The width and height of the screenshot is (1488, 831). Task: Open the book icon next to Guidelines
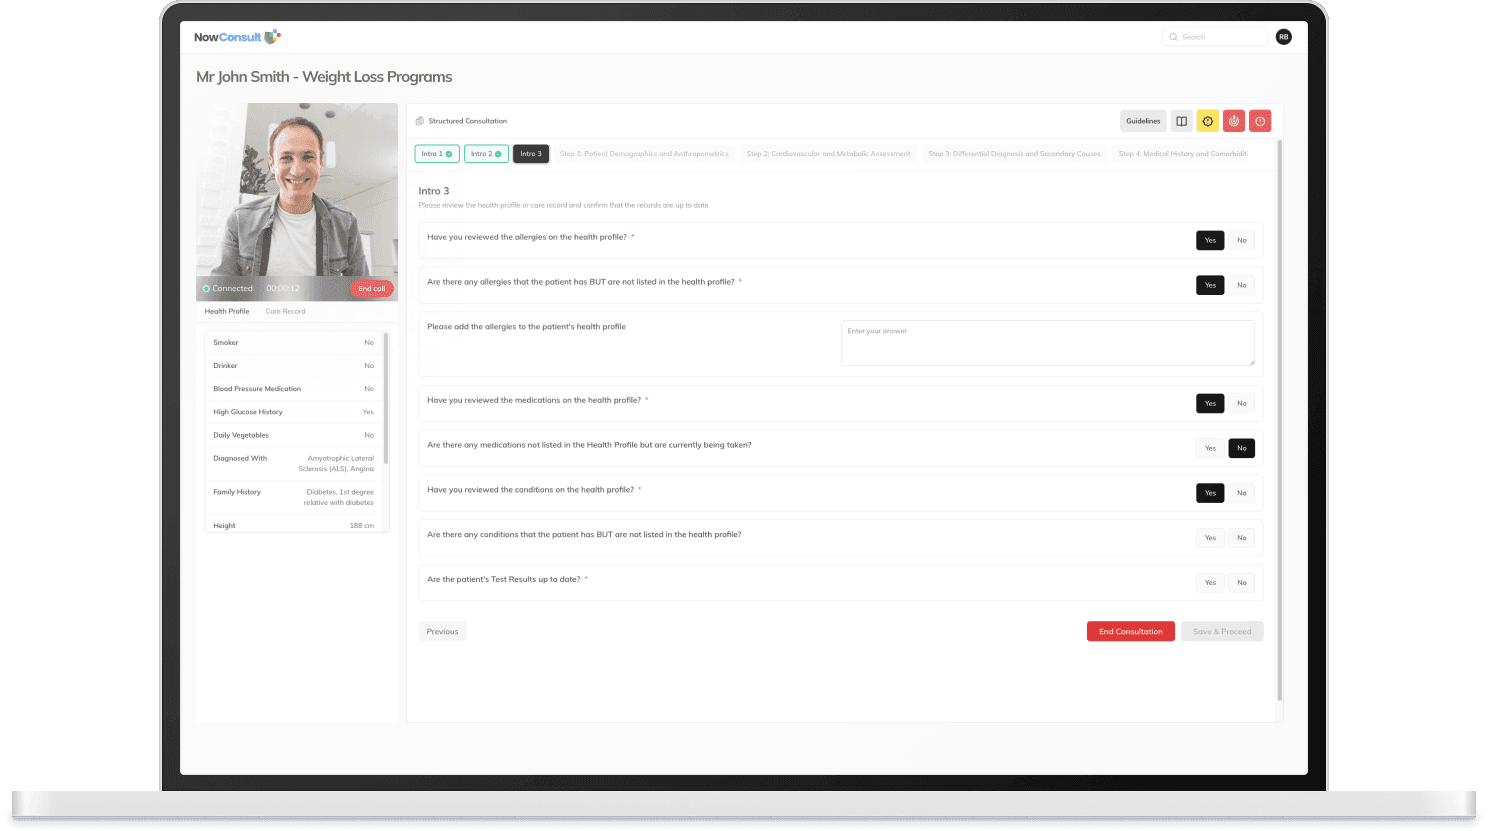(1181, 121)
